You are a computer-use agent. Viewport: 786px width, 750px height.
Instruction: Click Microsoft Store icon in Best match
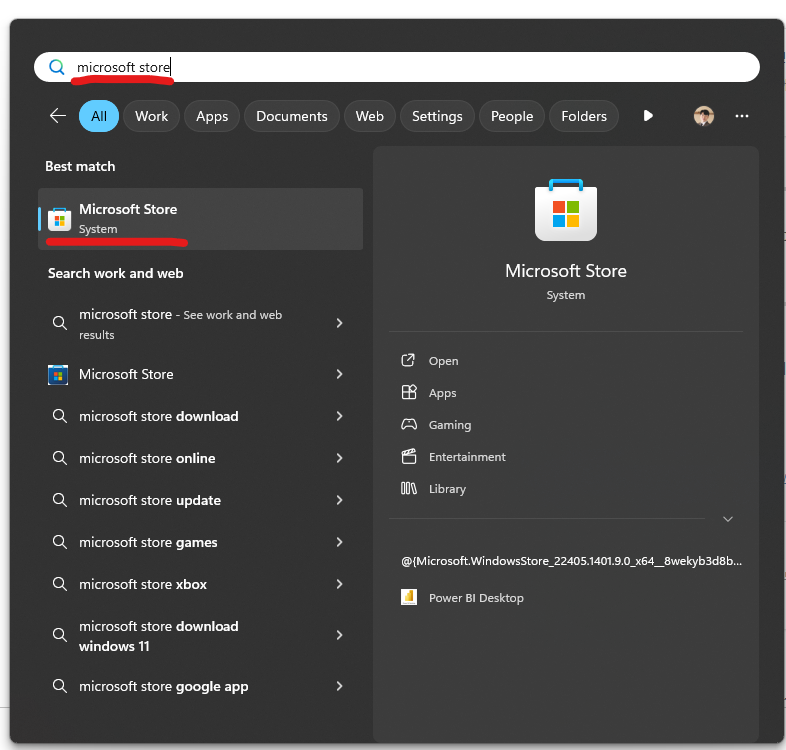pos(60,219)
